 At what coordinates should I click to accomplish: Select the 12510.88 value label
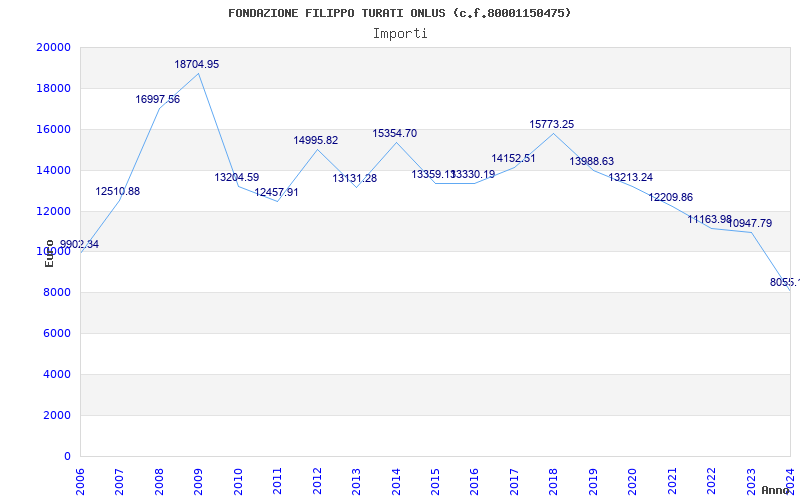tap(118, 191)
